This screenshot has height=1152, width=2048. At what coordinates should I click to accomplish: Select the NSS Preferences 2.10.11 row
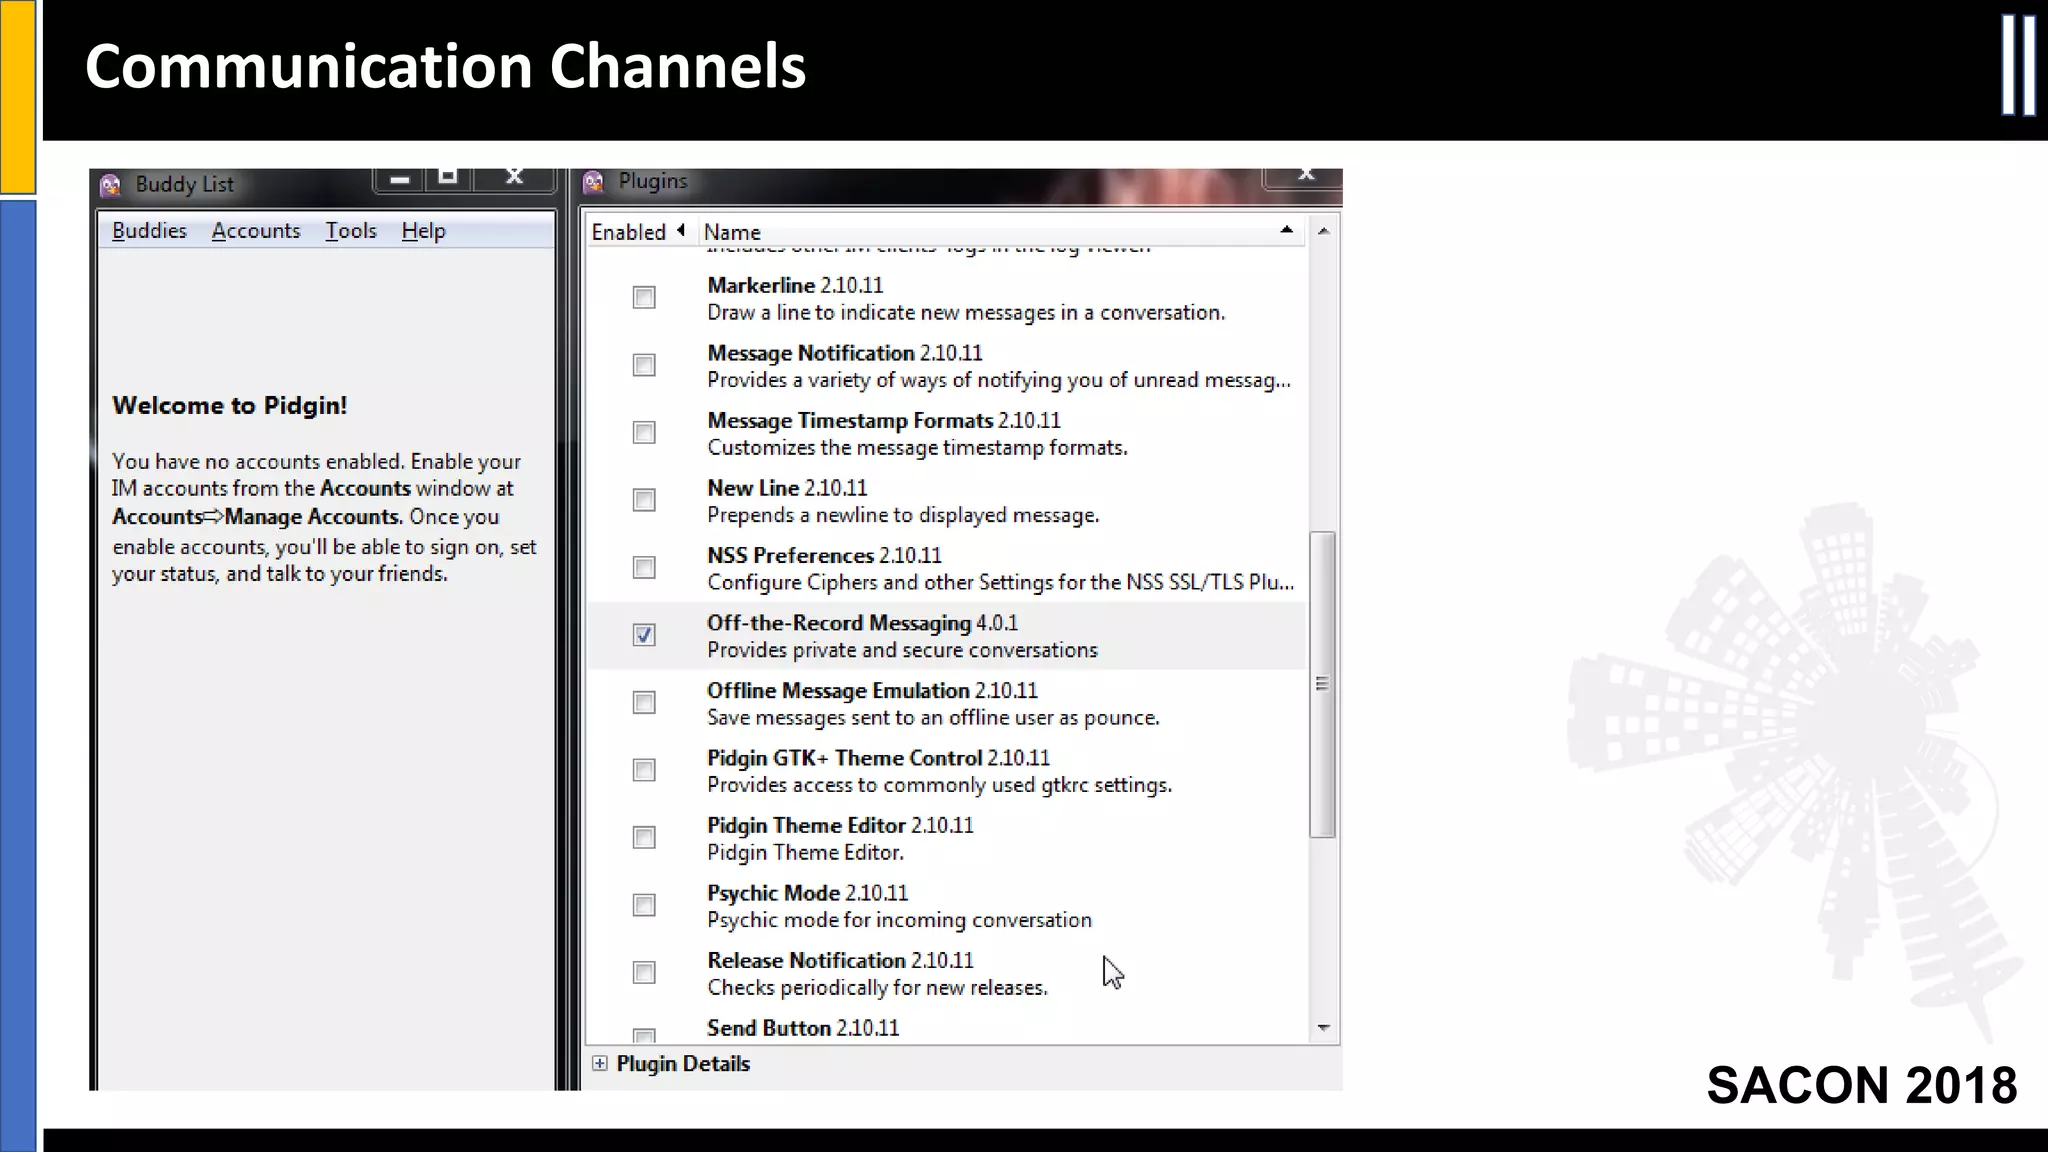pyautogui.click(x=946, y=569)
